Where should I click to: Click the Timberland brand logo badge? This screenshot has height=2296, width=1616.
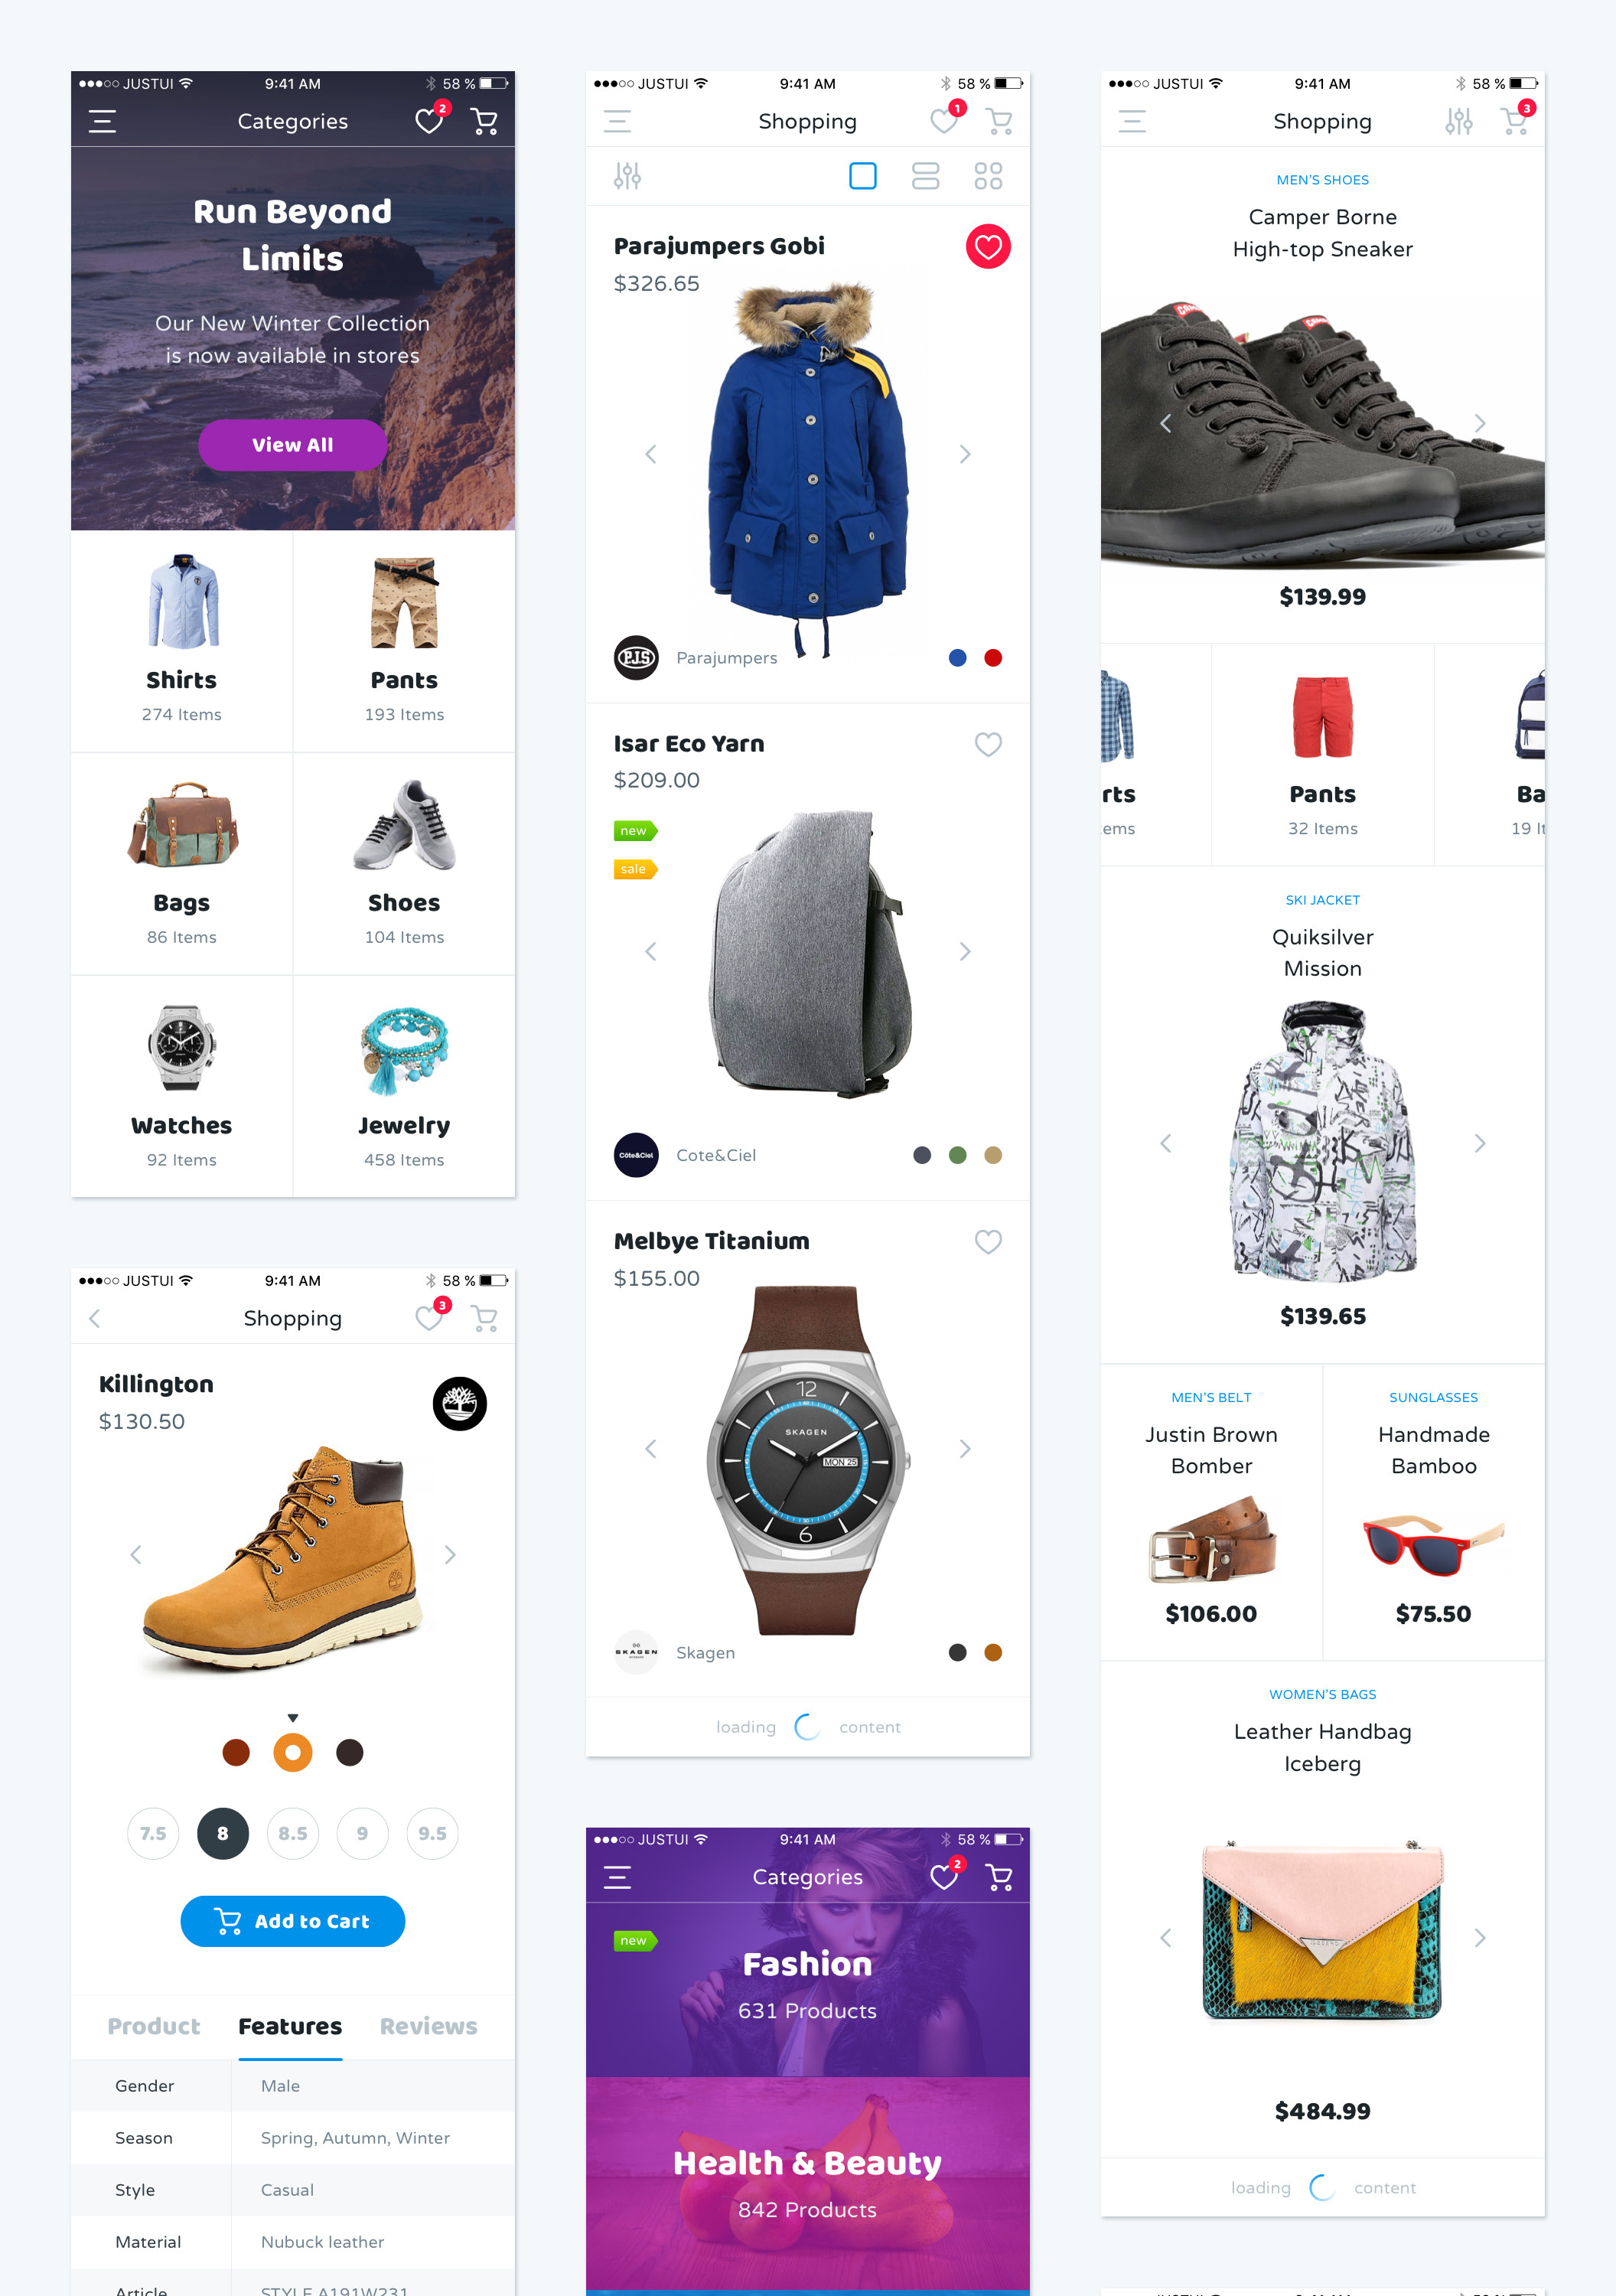tap(459, 1403)
